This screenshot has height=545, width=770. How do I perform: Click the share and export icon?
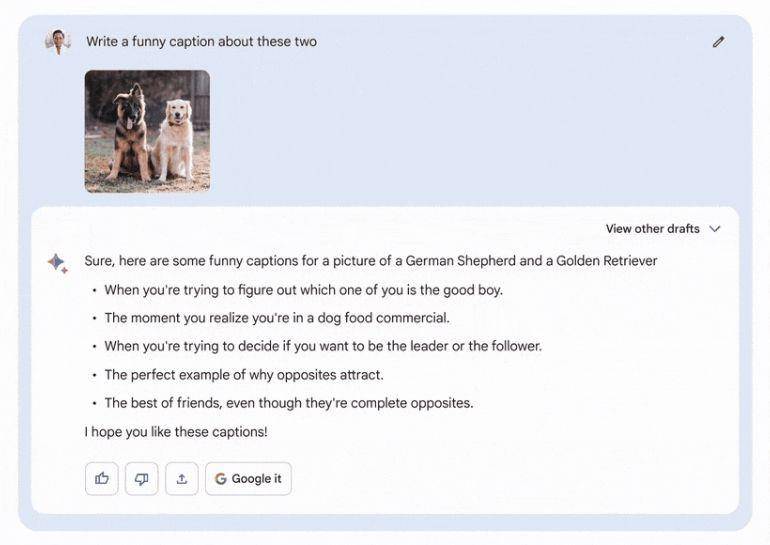click(x=182, y=478)
